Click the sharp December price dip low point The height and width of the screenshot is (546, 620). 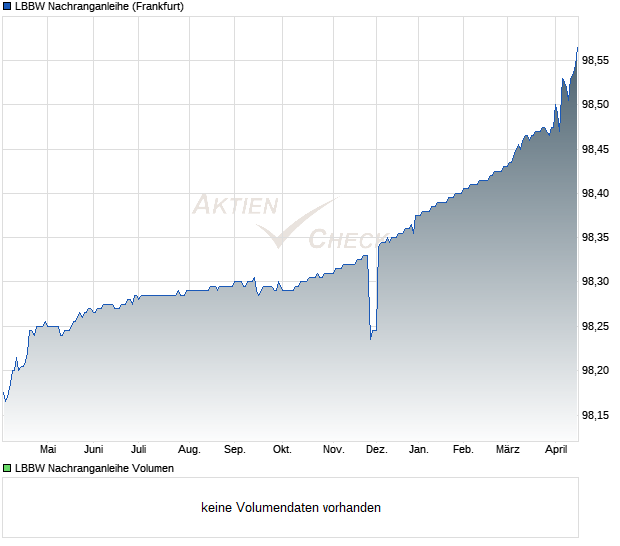click(370, 339)
